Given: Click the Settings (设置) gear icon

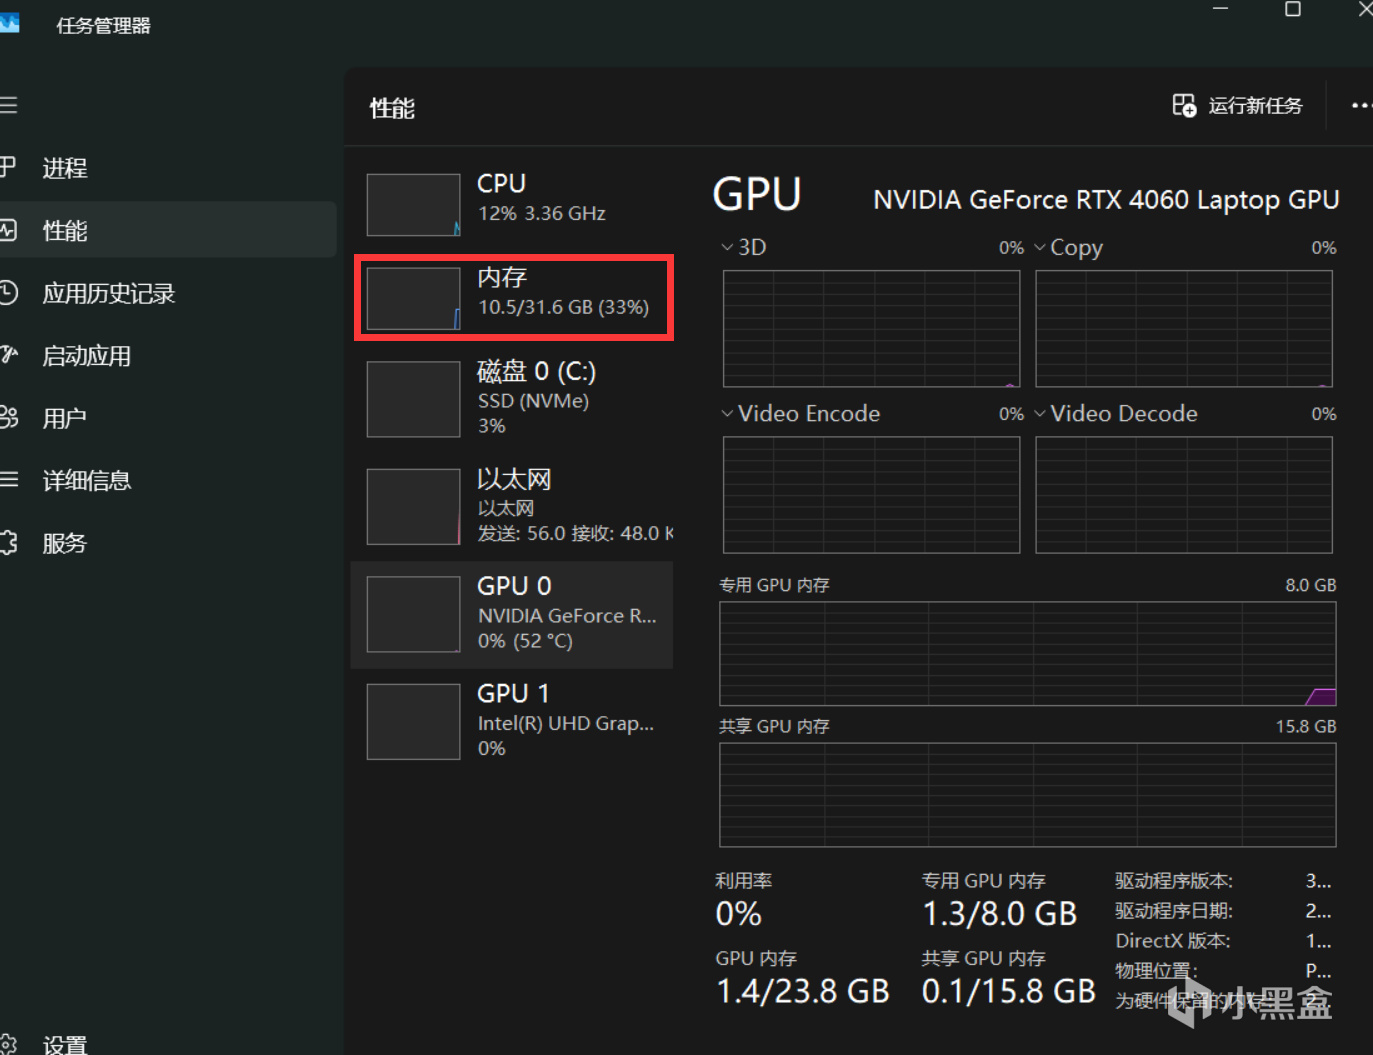Looking at the screenshot, I should pos(9,1044).
